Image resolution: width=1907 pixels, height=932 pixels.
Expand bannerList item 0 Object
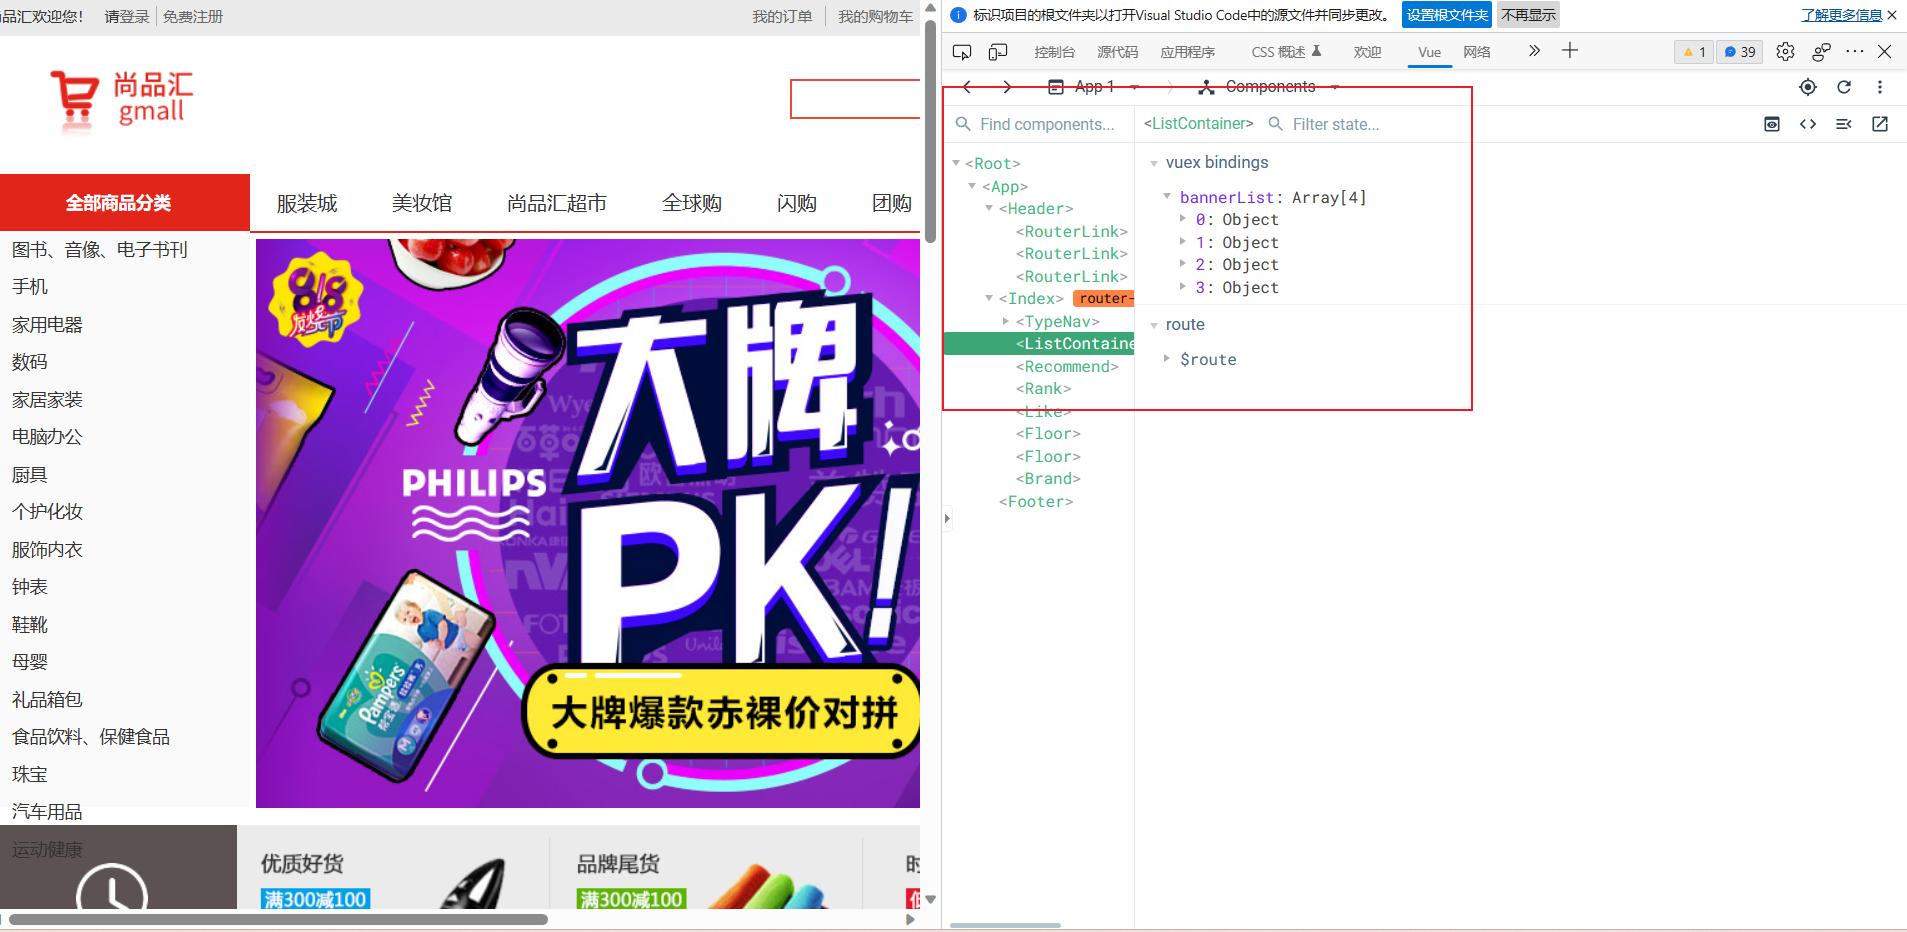1183,219
